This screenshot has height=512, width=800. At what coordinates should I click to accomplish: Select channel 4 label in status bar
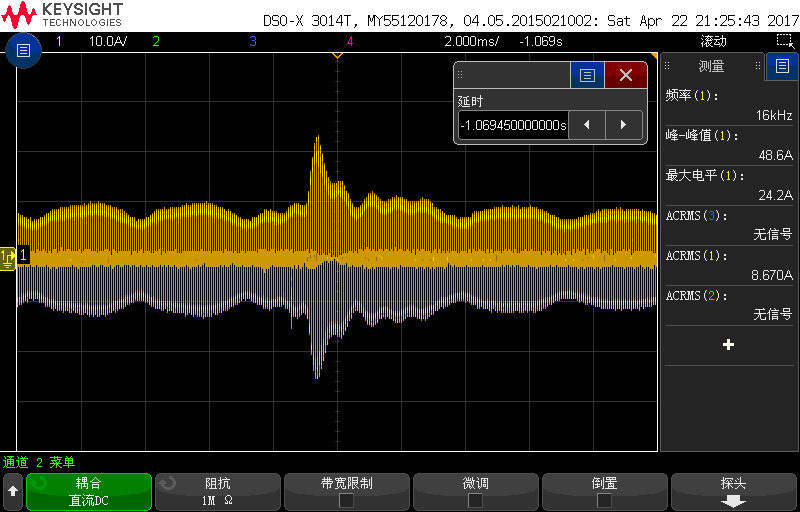[349, 41]
